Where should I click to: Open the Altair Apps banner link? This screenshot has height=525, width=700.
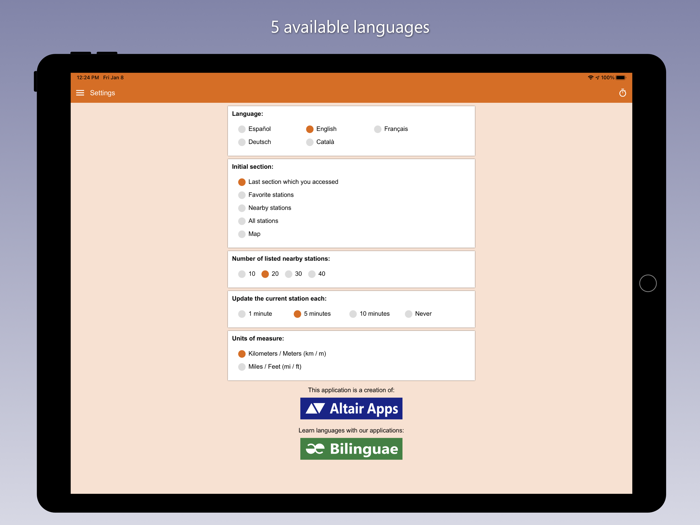click(x=351, y=408)
